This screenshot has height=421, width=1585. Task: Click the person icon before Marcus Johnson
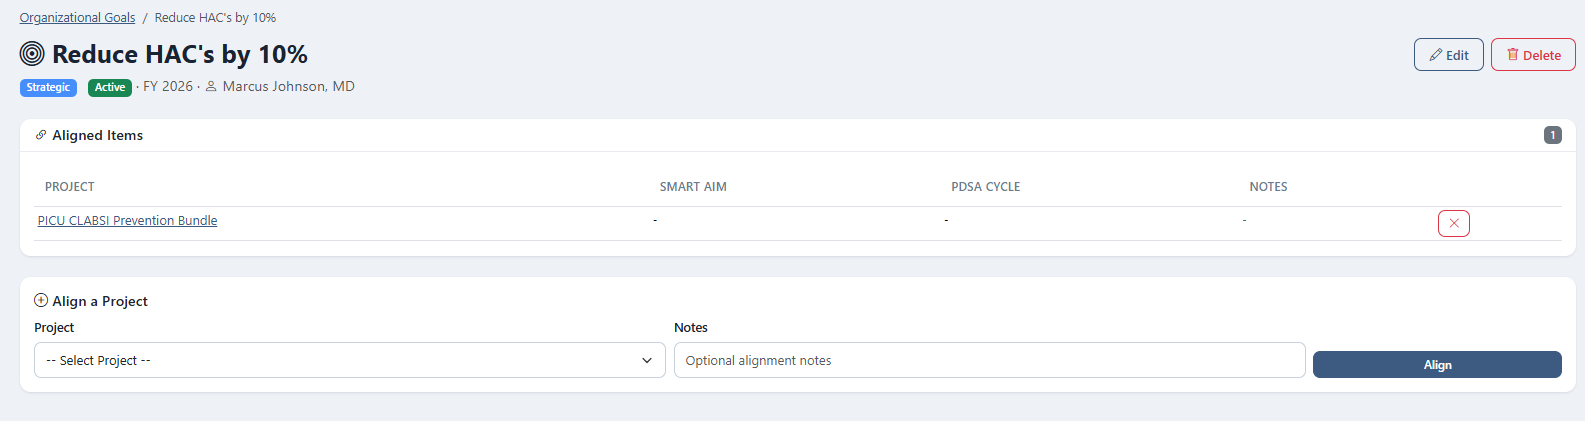click(211, 87)
